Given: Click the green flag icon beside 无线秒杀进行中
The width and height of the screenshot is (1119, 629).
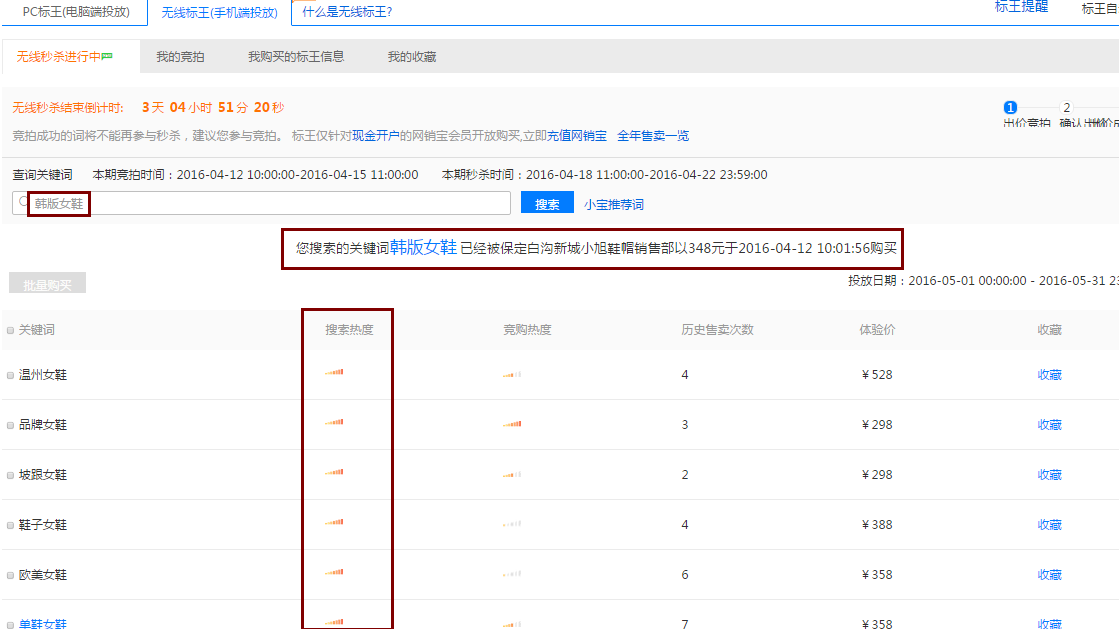Looking at the screenshot, I should [x=108, y=57].
